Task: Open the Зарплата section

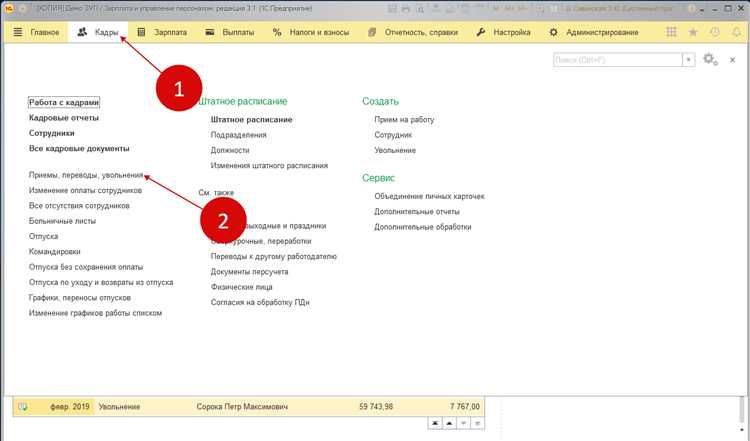Action: [162, 32]
